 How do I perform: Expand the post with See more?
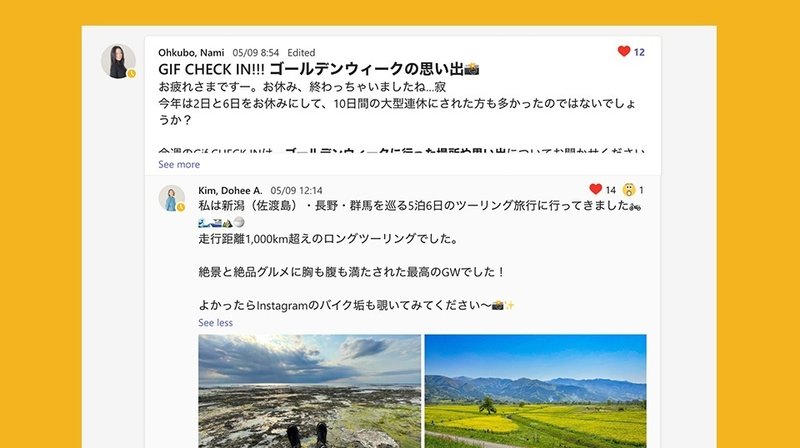(x=179, y=164)
